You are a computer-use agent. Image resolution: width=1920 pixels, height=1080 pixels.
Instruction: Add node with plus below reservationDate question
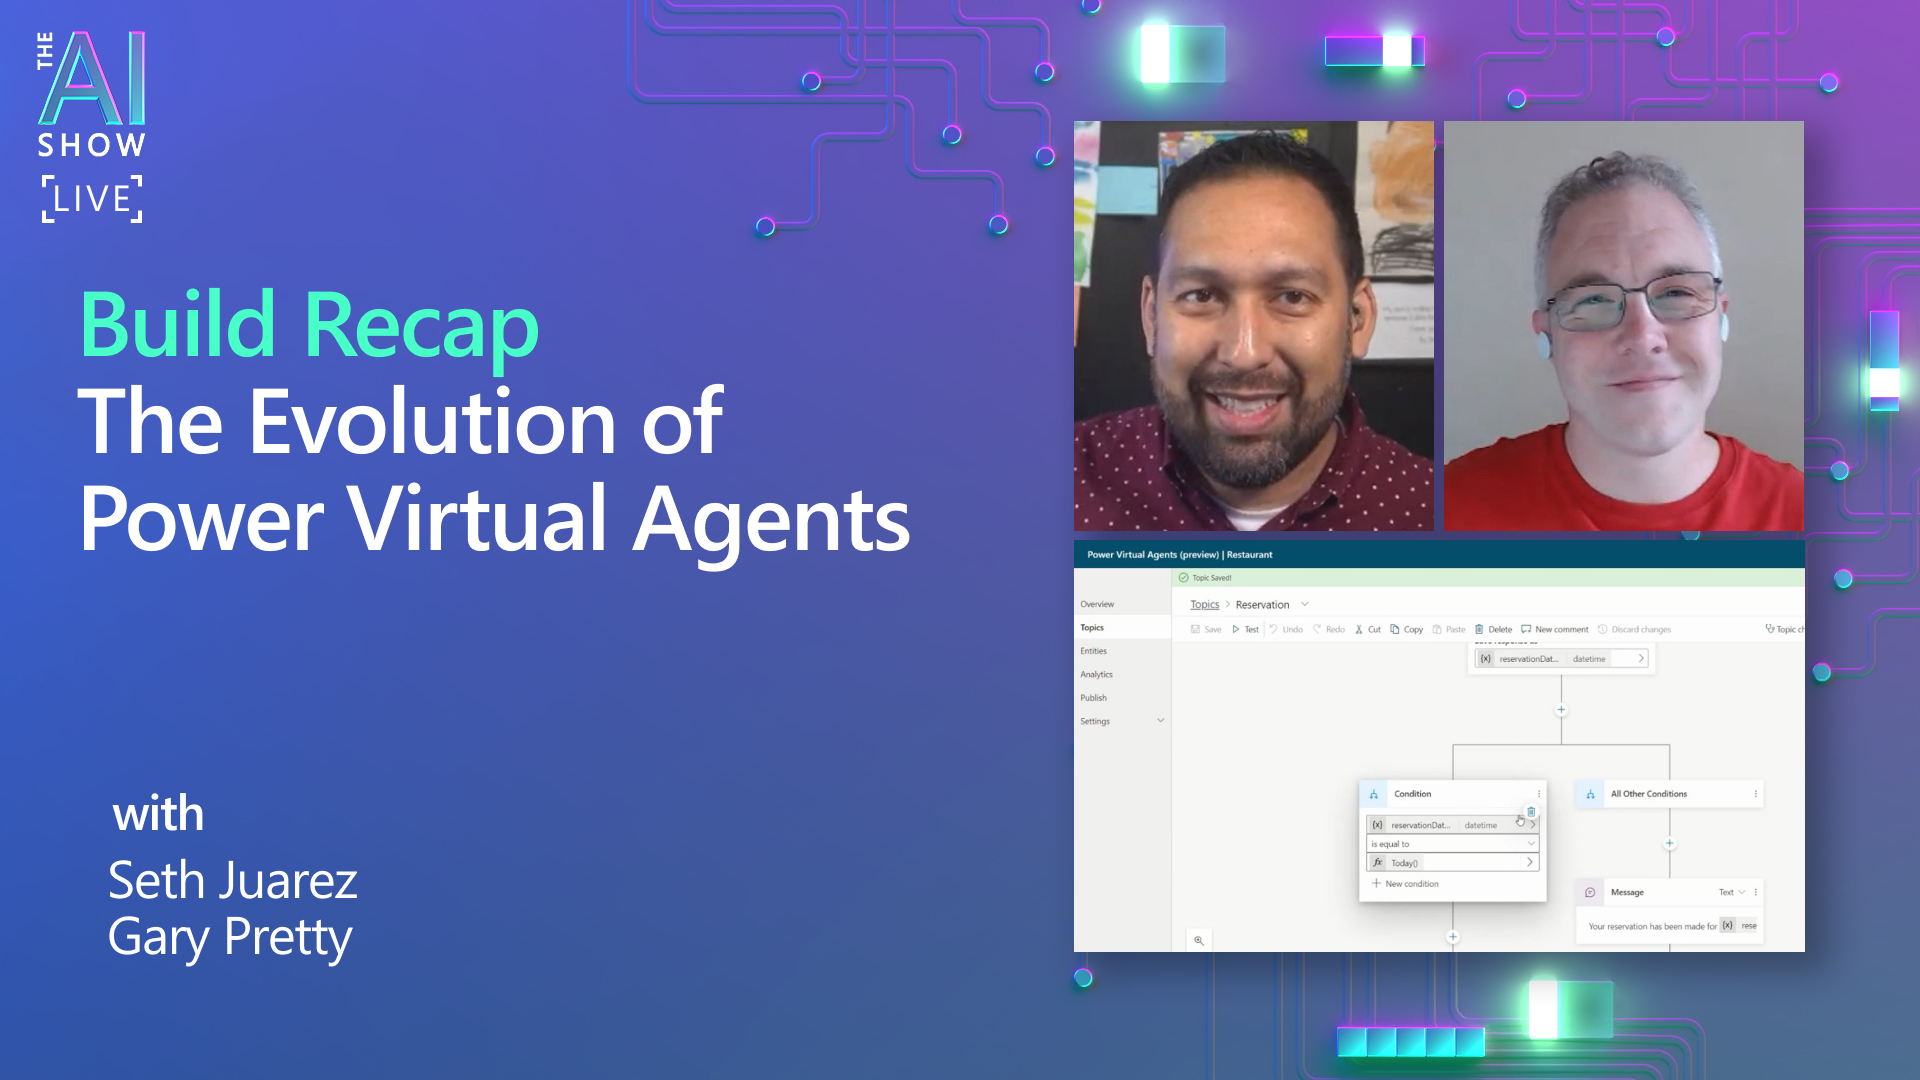point(1561,710)
